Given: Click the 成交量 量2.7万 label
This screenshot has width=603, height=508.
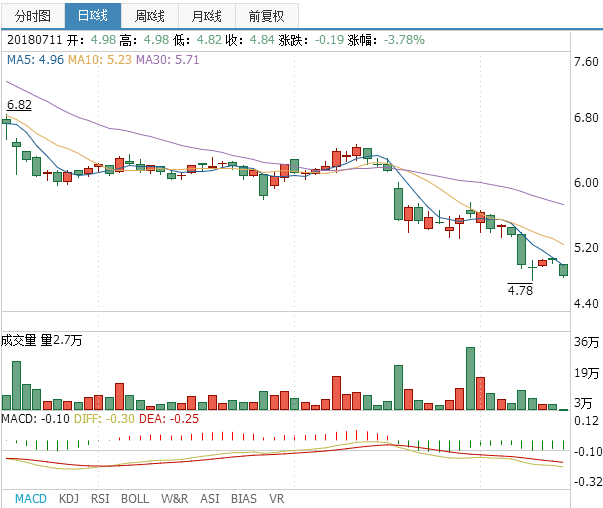Looking at the screenshot, I should [42, 340].
